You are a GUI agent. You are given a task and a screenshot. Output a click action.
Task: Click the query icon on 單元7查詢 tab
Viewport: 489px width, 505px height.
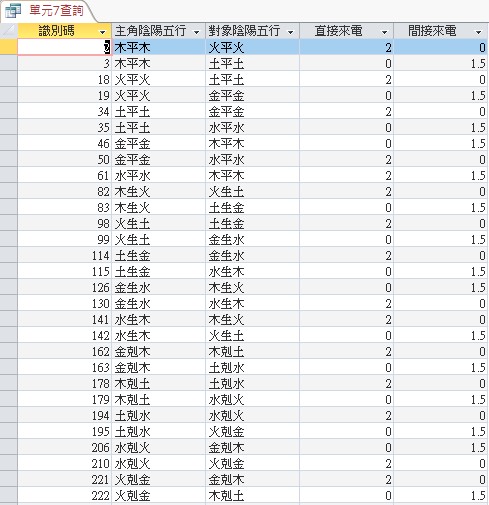(13, 11)
